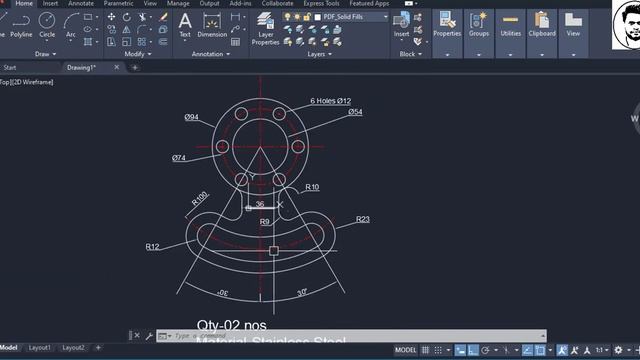
Task: Open the View panel dropdown
Action: 573,55
